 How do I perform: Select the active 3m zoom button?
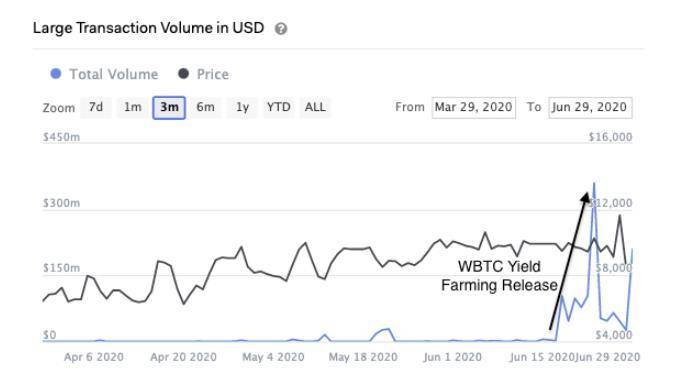(x=169, y=108)
